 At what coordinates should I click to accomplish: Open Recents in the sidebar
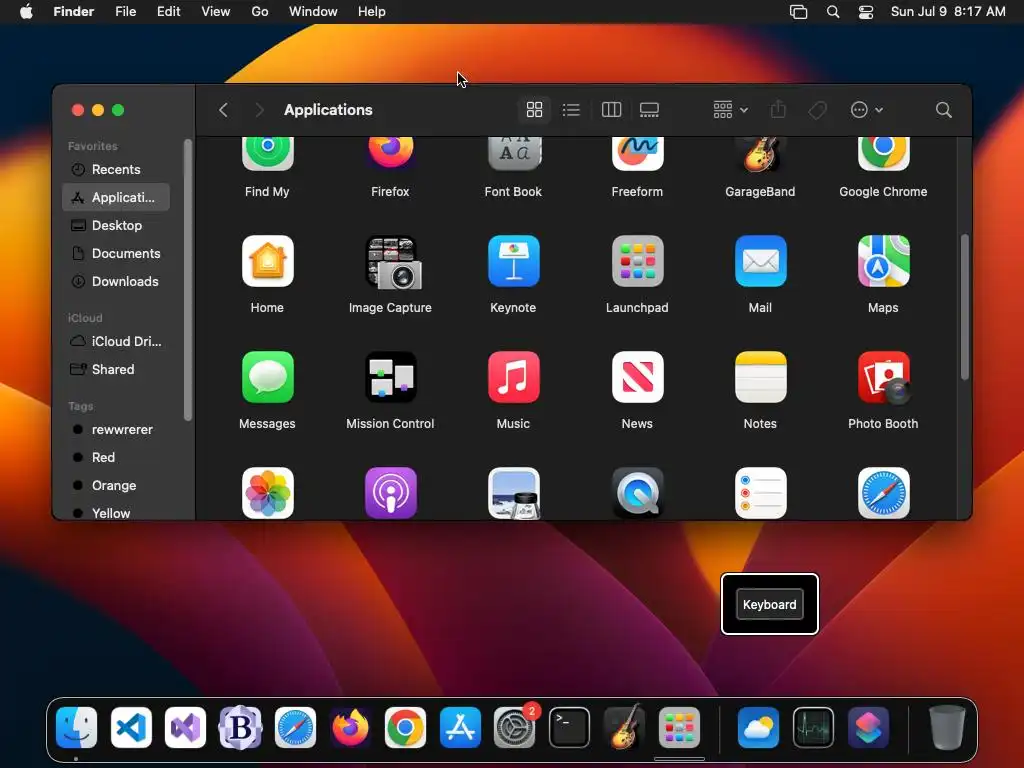tap(116, 169)
